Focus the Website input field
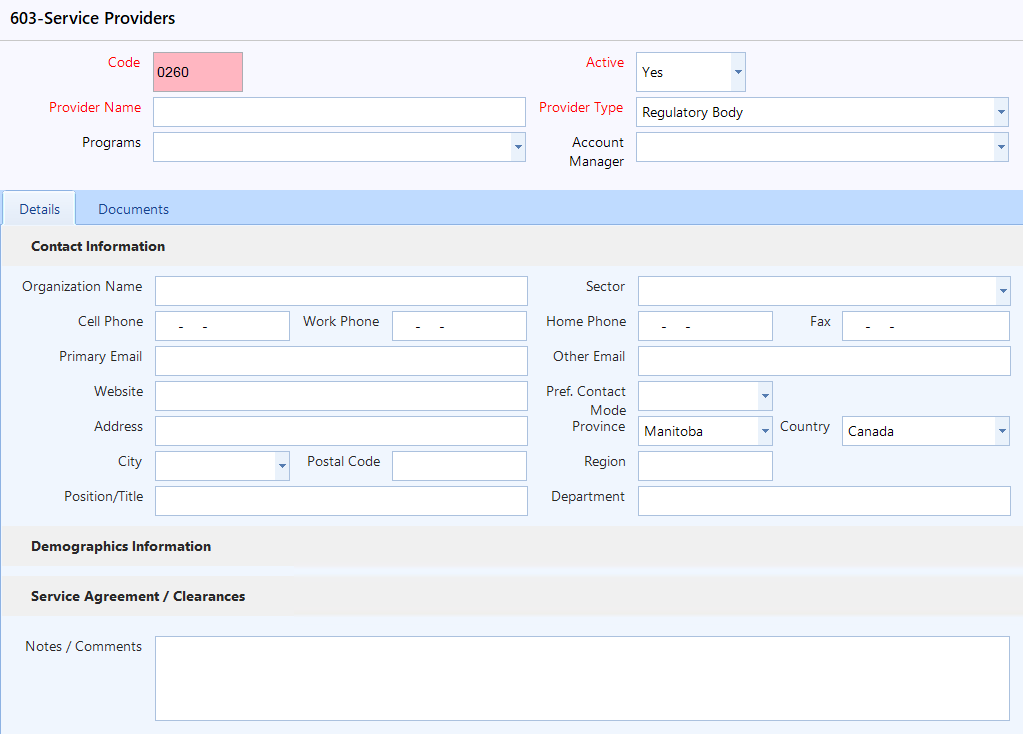Image resolution: width=1023 pixels, height=734 pixels. (341, 396)
